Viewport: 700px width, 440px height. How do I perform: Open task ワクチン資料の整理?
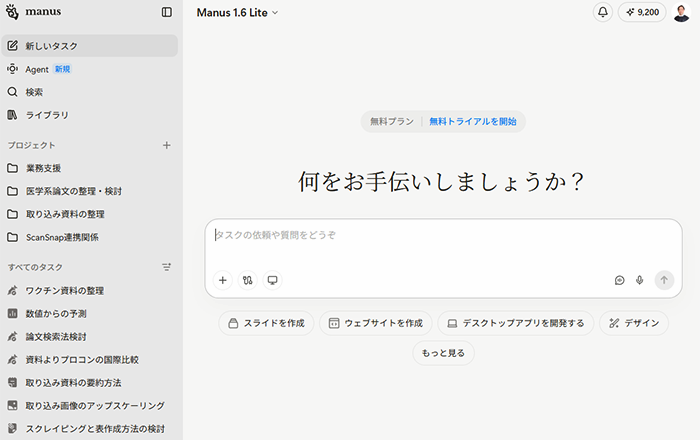(x=90, y=291)
